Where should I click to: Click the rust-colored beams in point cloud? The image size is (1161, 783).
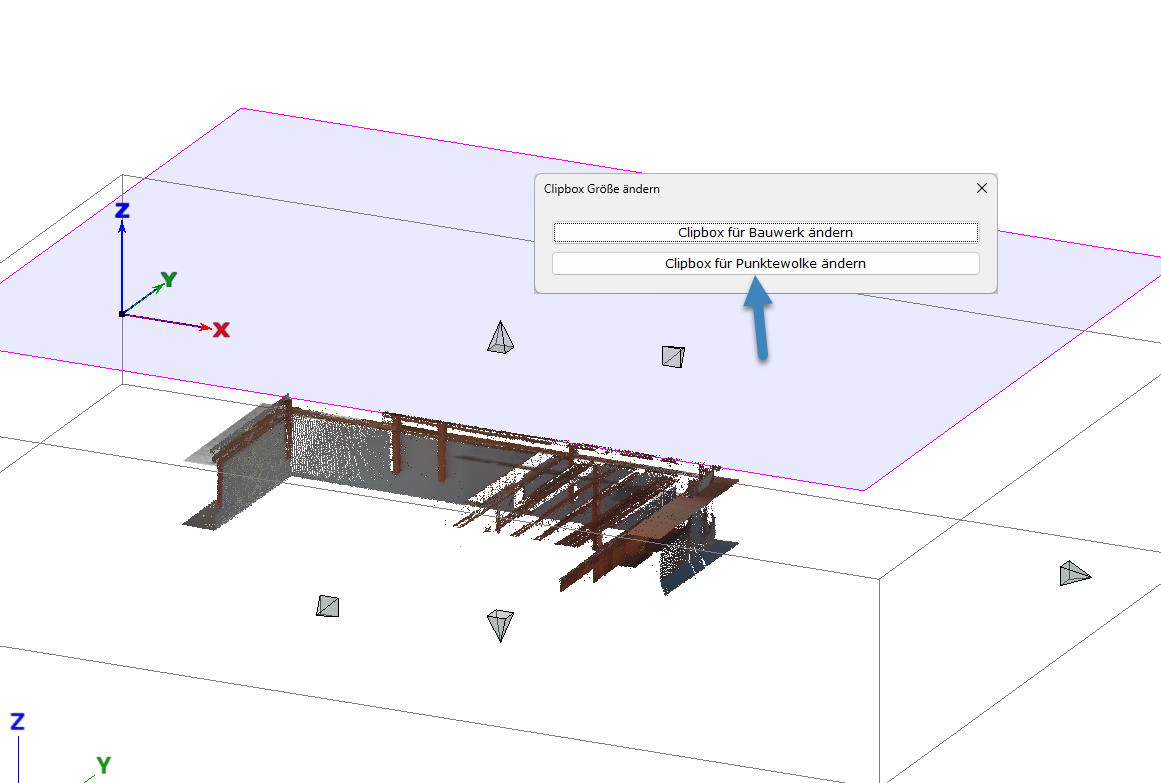click(540, 500)
